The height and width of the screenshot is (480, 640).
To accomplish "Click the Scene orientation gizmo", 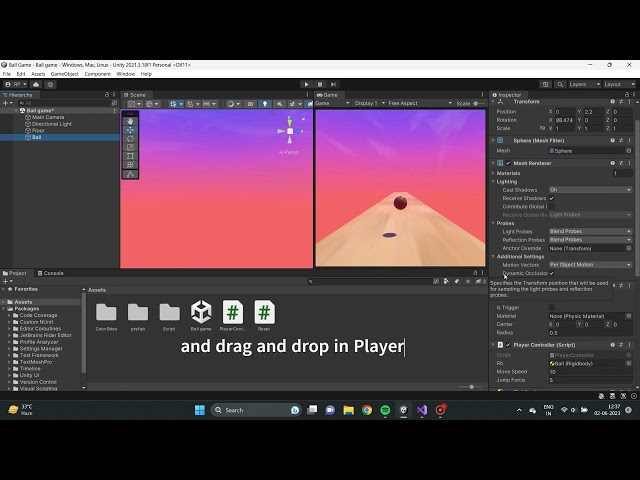I will click(x=290, y=131).
